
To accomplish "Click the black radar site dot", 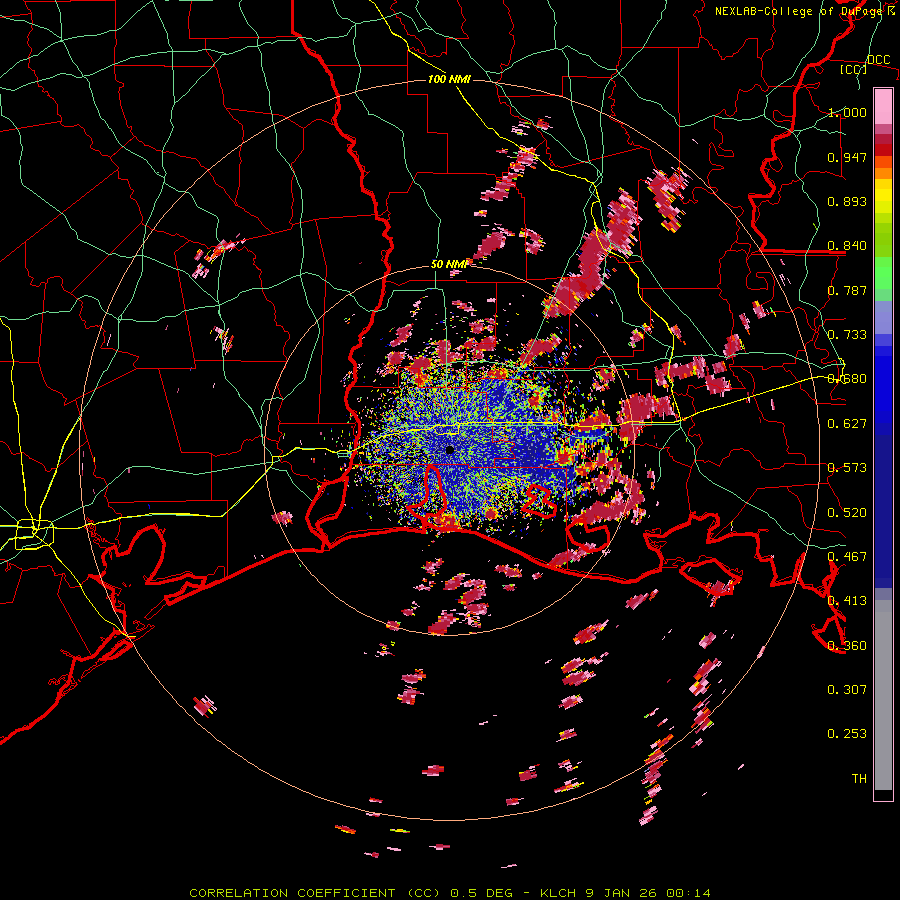I will [449, 450].
